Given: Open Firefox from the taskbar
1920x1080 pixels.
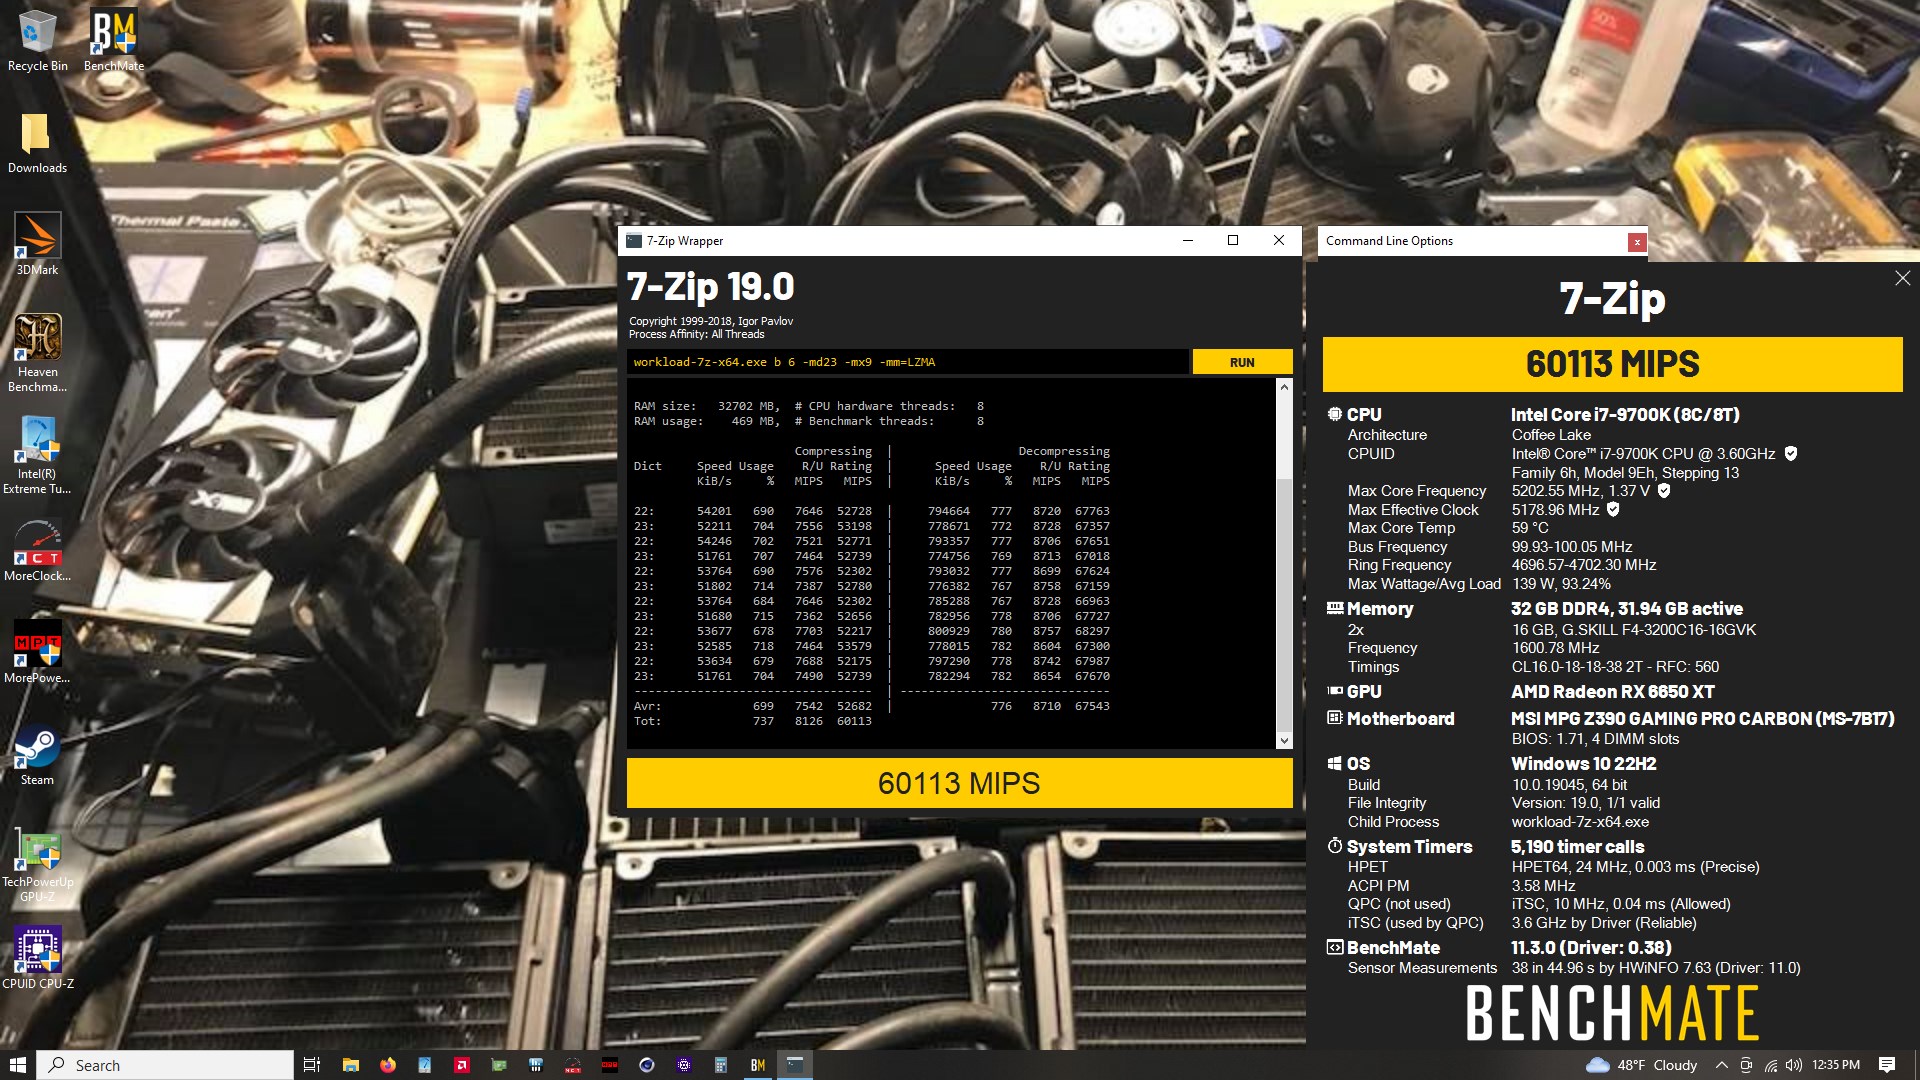Looking at the screenshot, I should click(x=388, y=1065).
